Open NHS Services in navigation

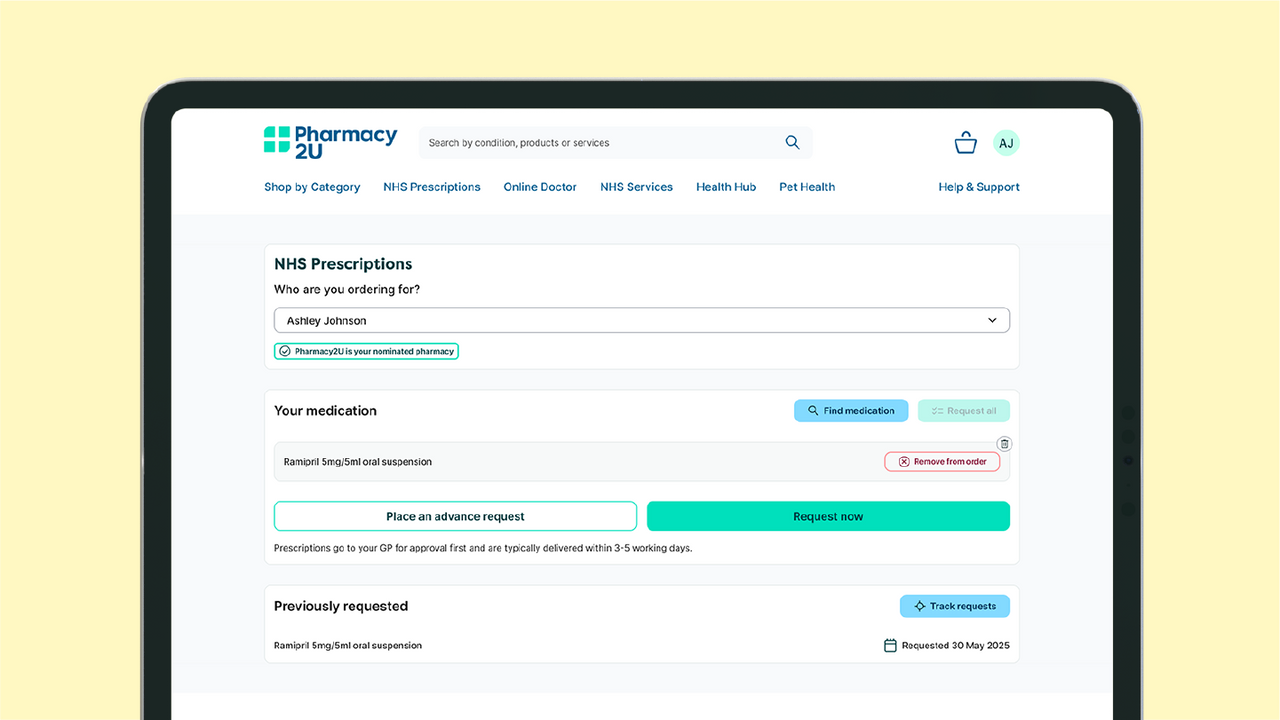pyautogui.click(x=636, y=187)
